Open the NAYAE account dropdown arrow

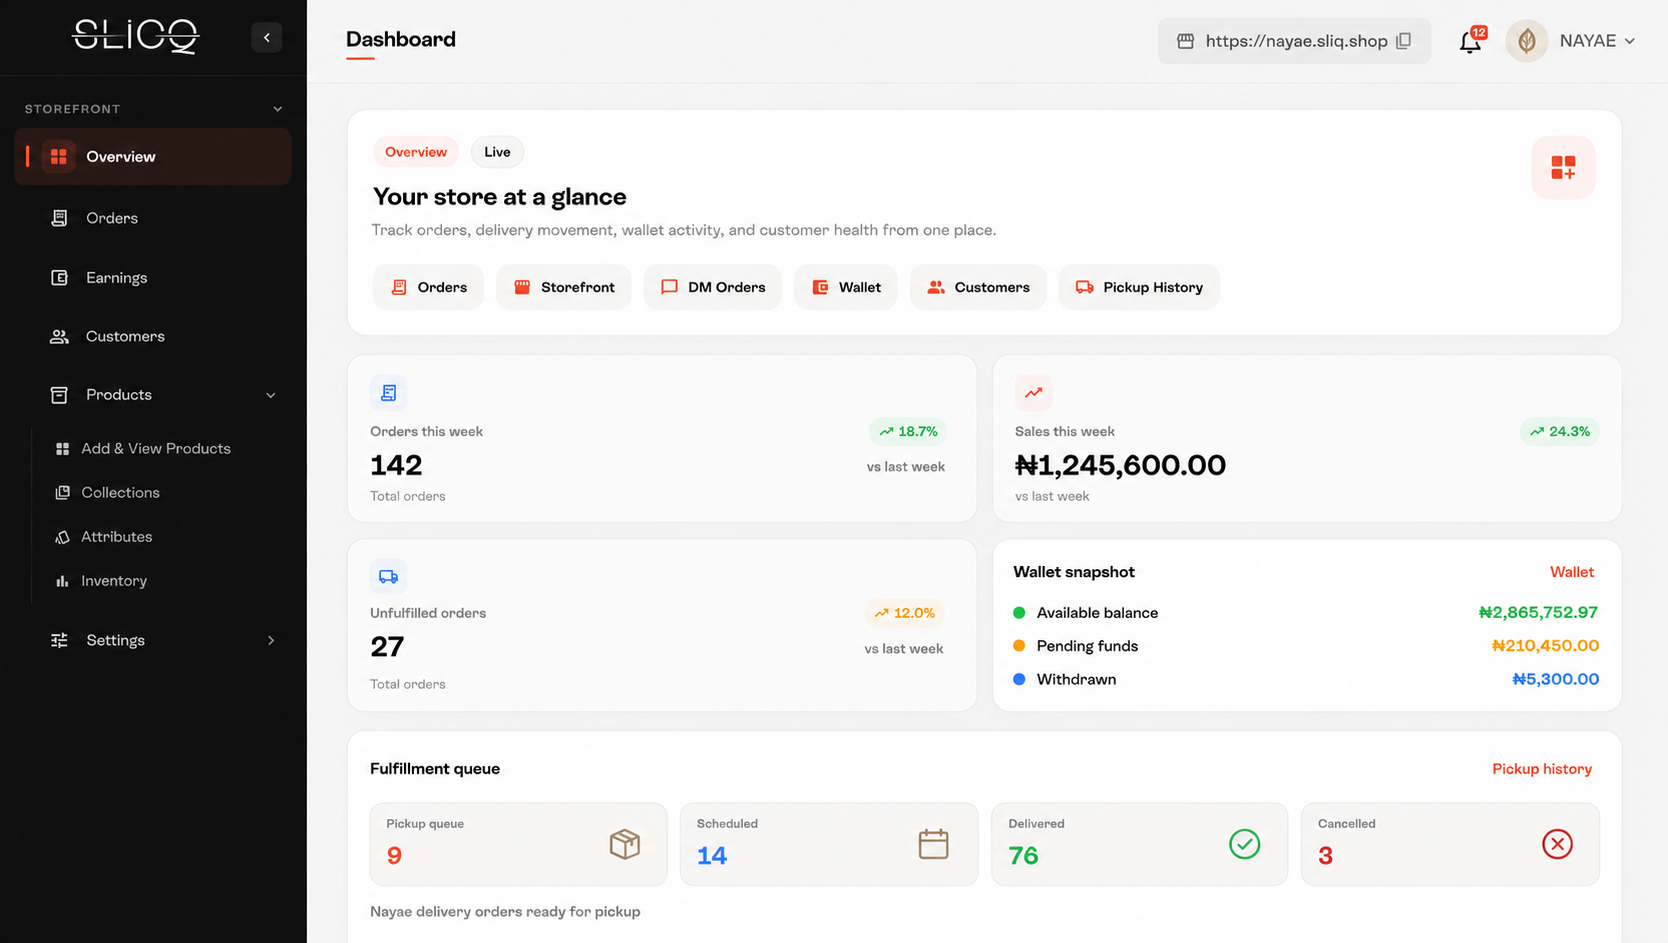coord(1629,41)
